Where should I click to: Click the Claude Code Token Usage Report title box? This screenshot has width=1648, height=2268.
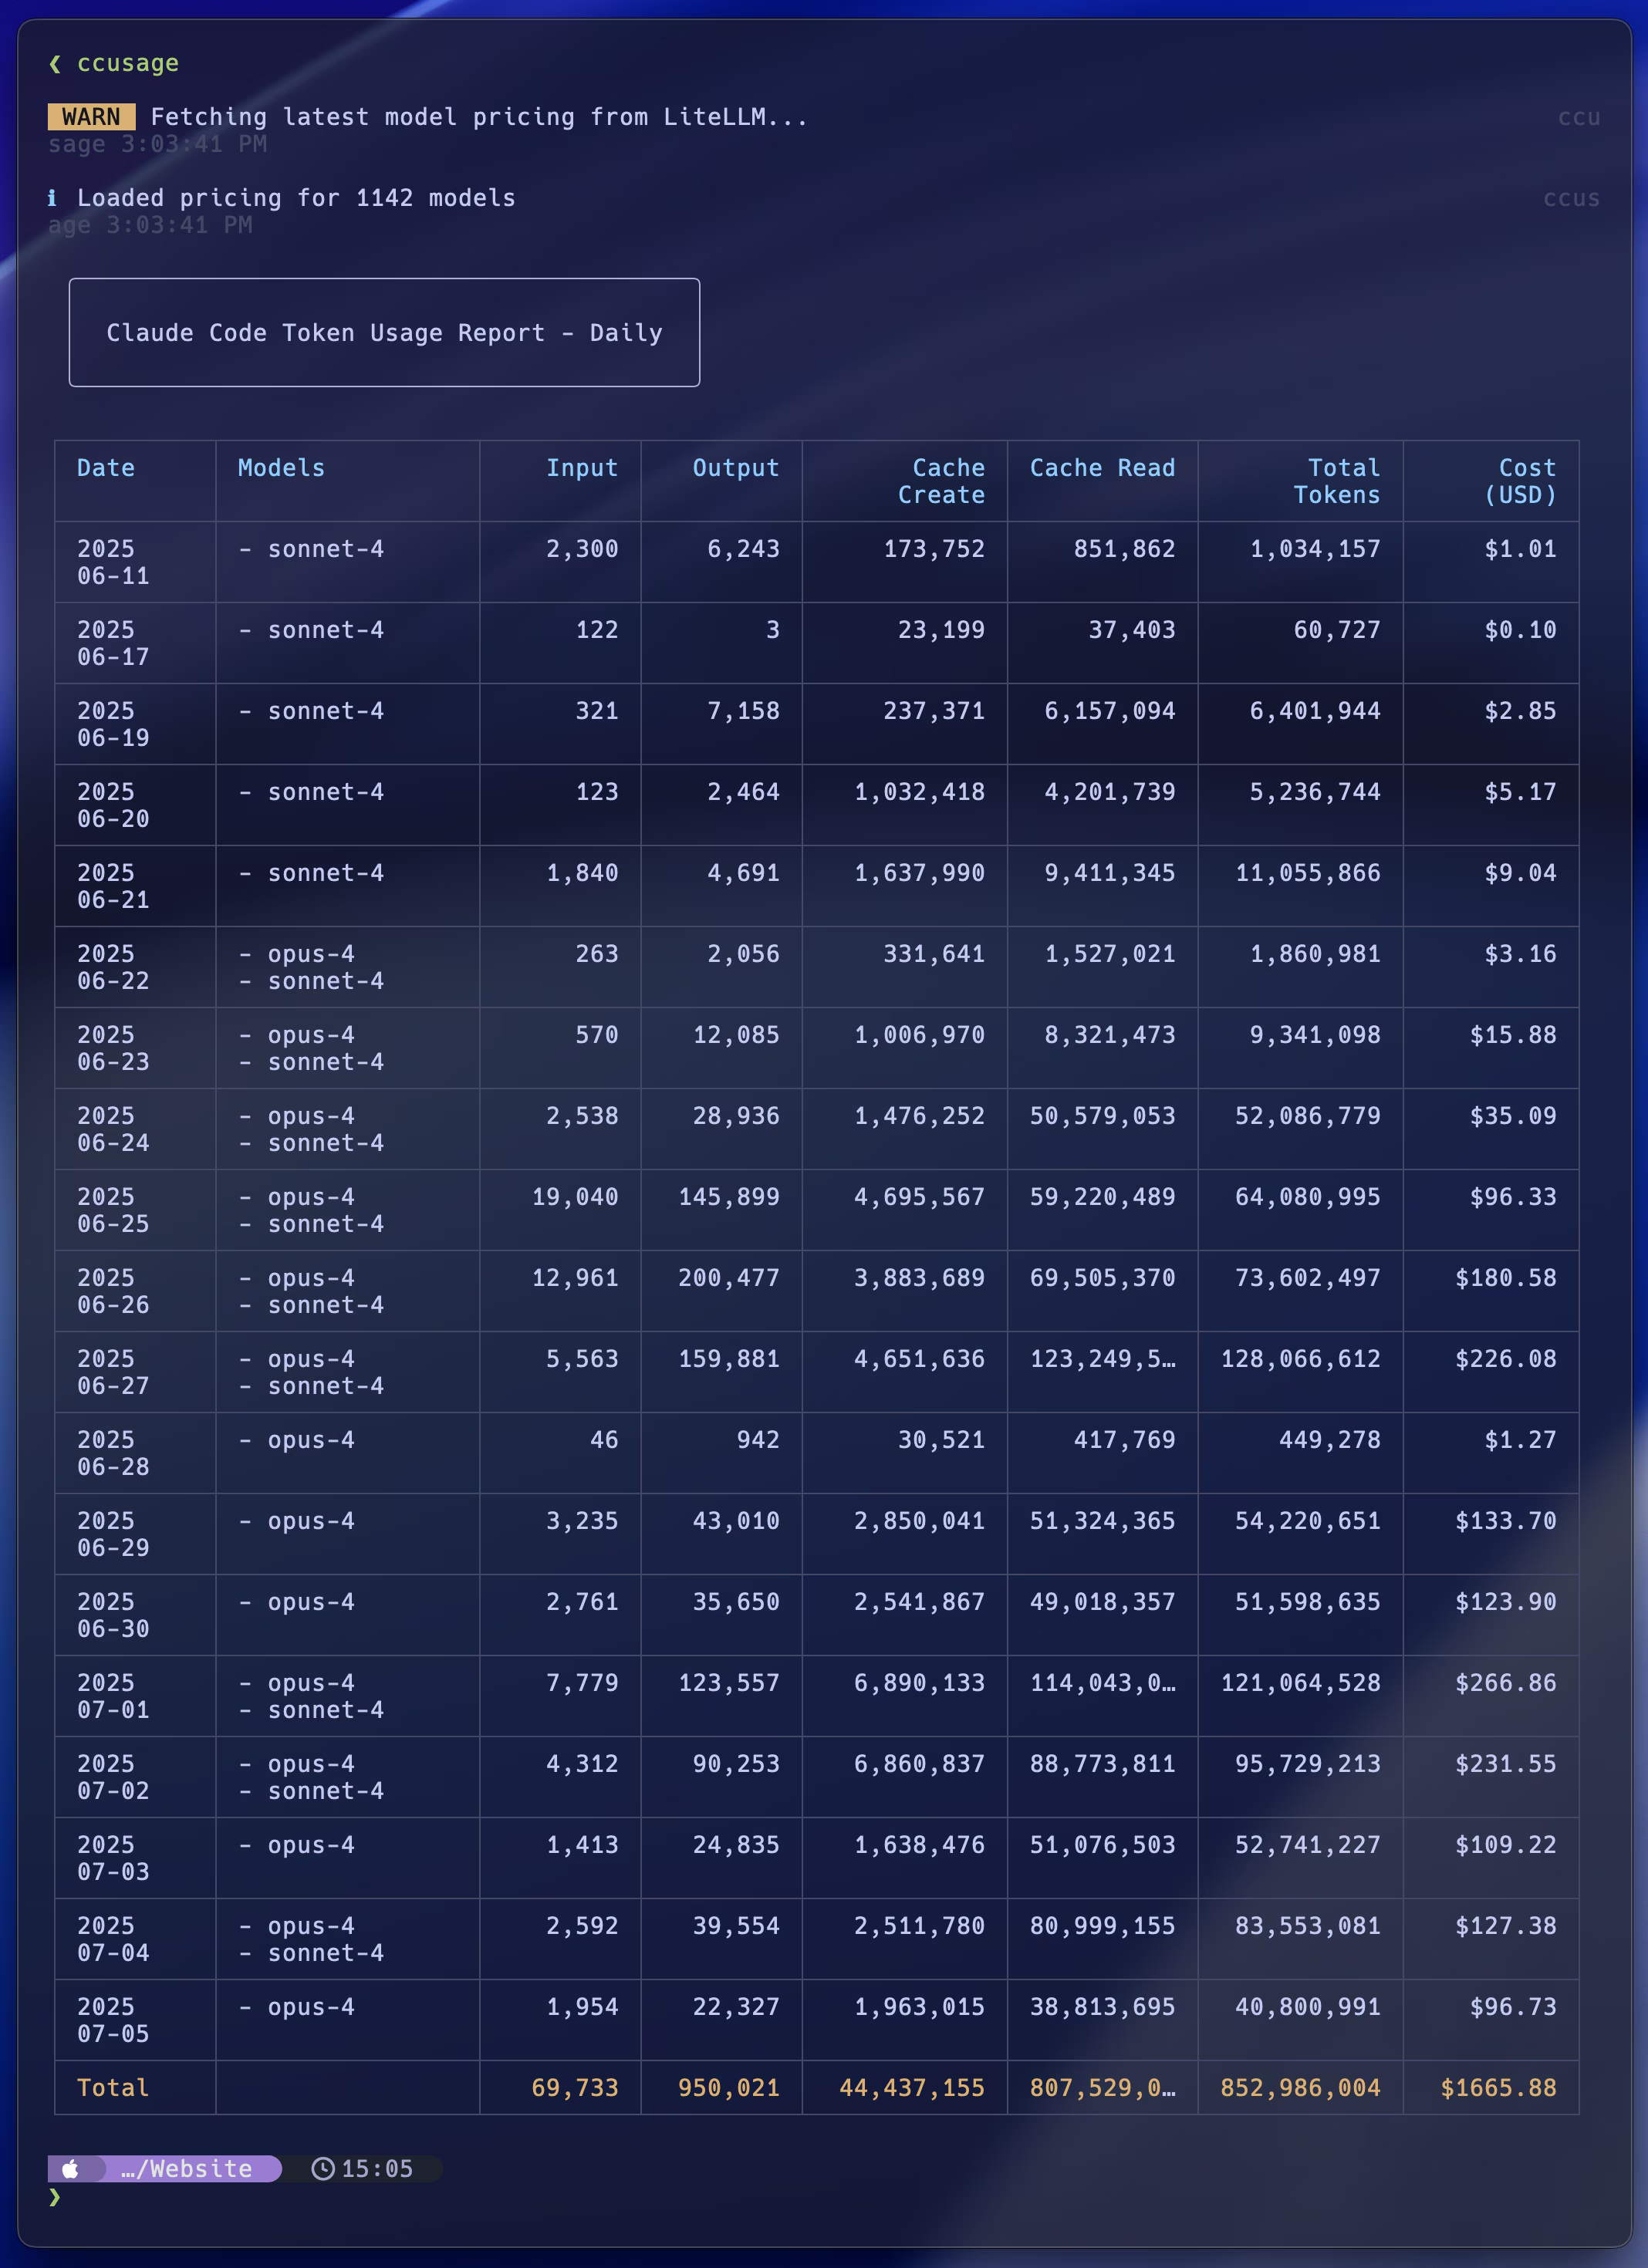(384, 333)
